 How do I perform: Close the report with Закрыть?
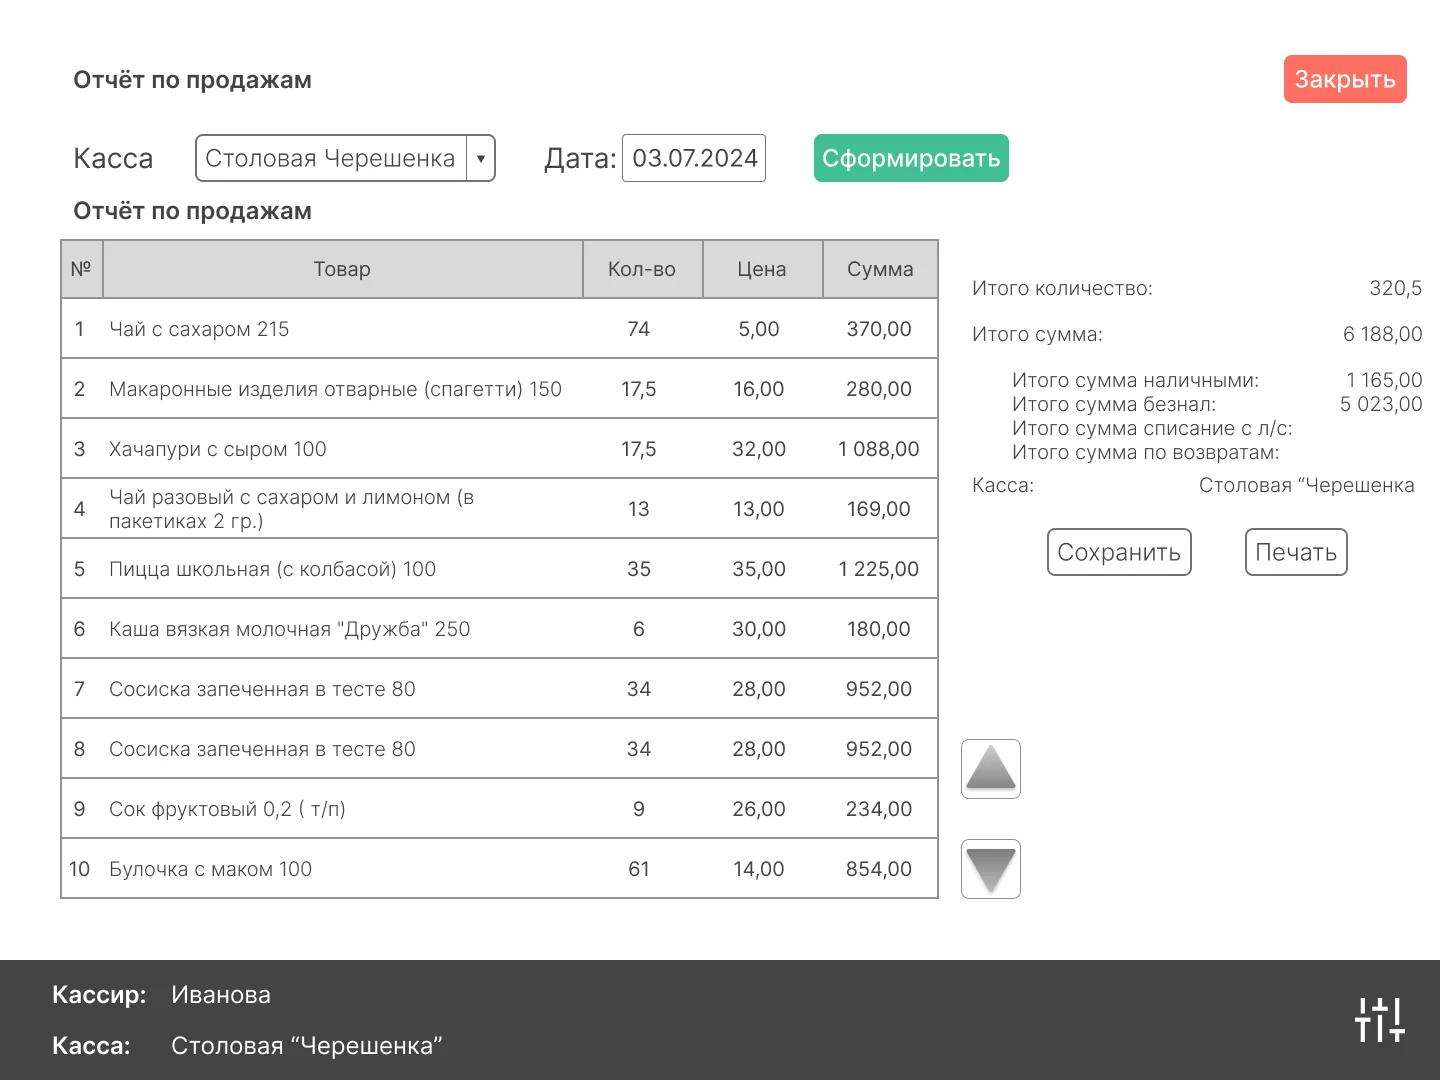tap(1345, 79)
